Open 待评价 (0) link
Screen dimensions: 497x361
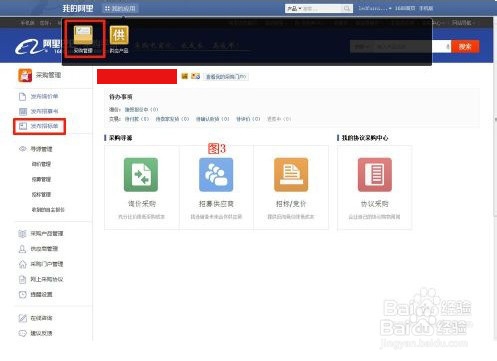click(x=248, y=119)
